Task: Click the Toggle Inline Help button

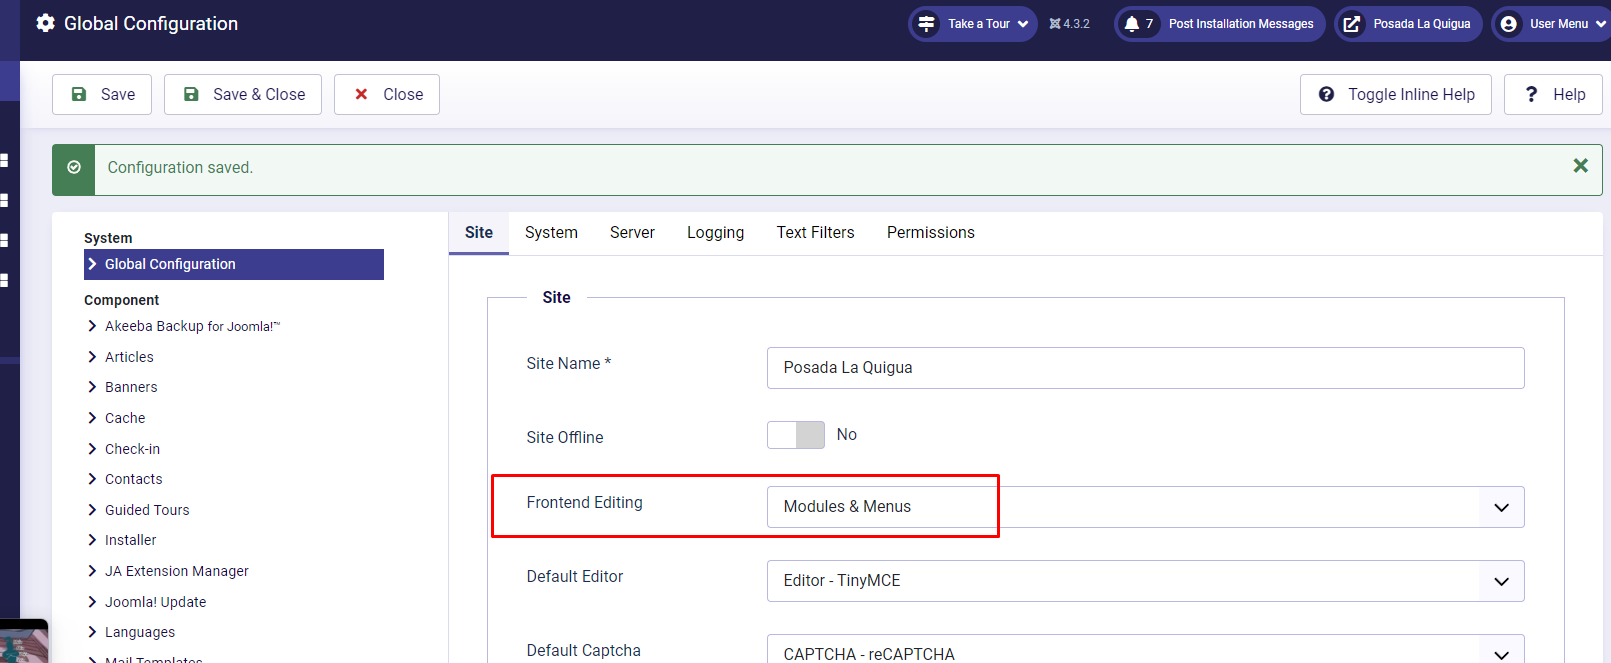Action: tap(1396, 95)
